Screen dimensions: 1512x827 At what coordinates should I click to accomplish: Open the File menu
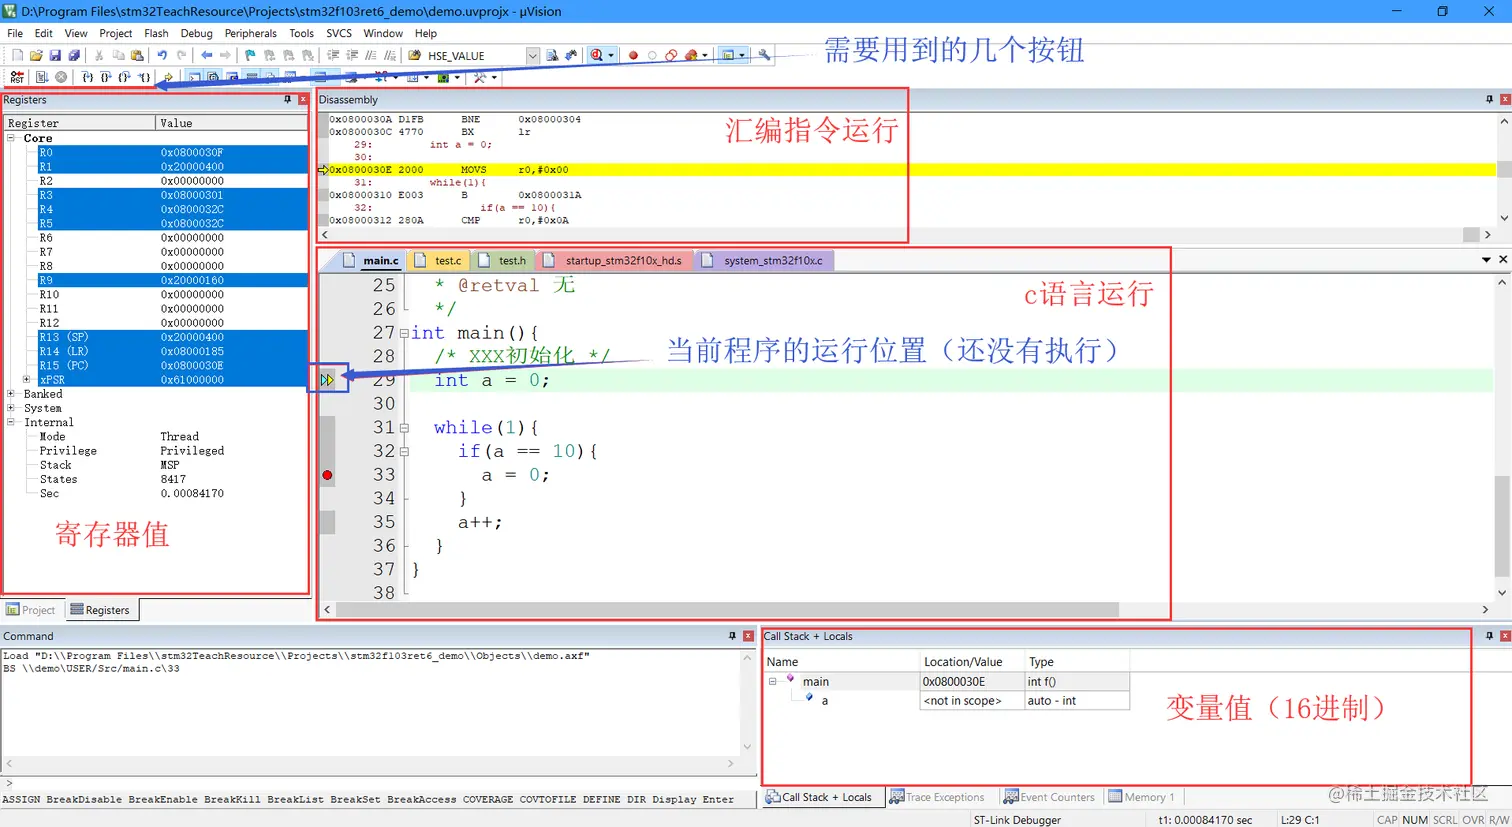tap(15, 33)
